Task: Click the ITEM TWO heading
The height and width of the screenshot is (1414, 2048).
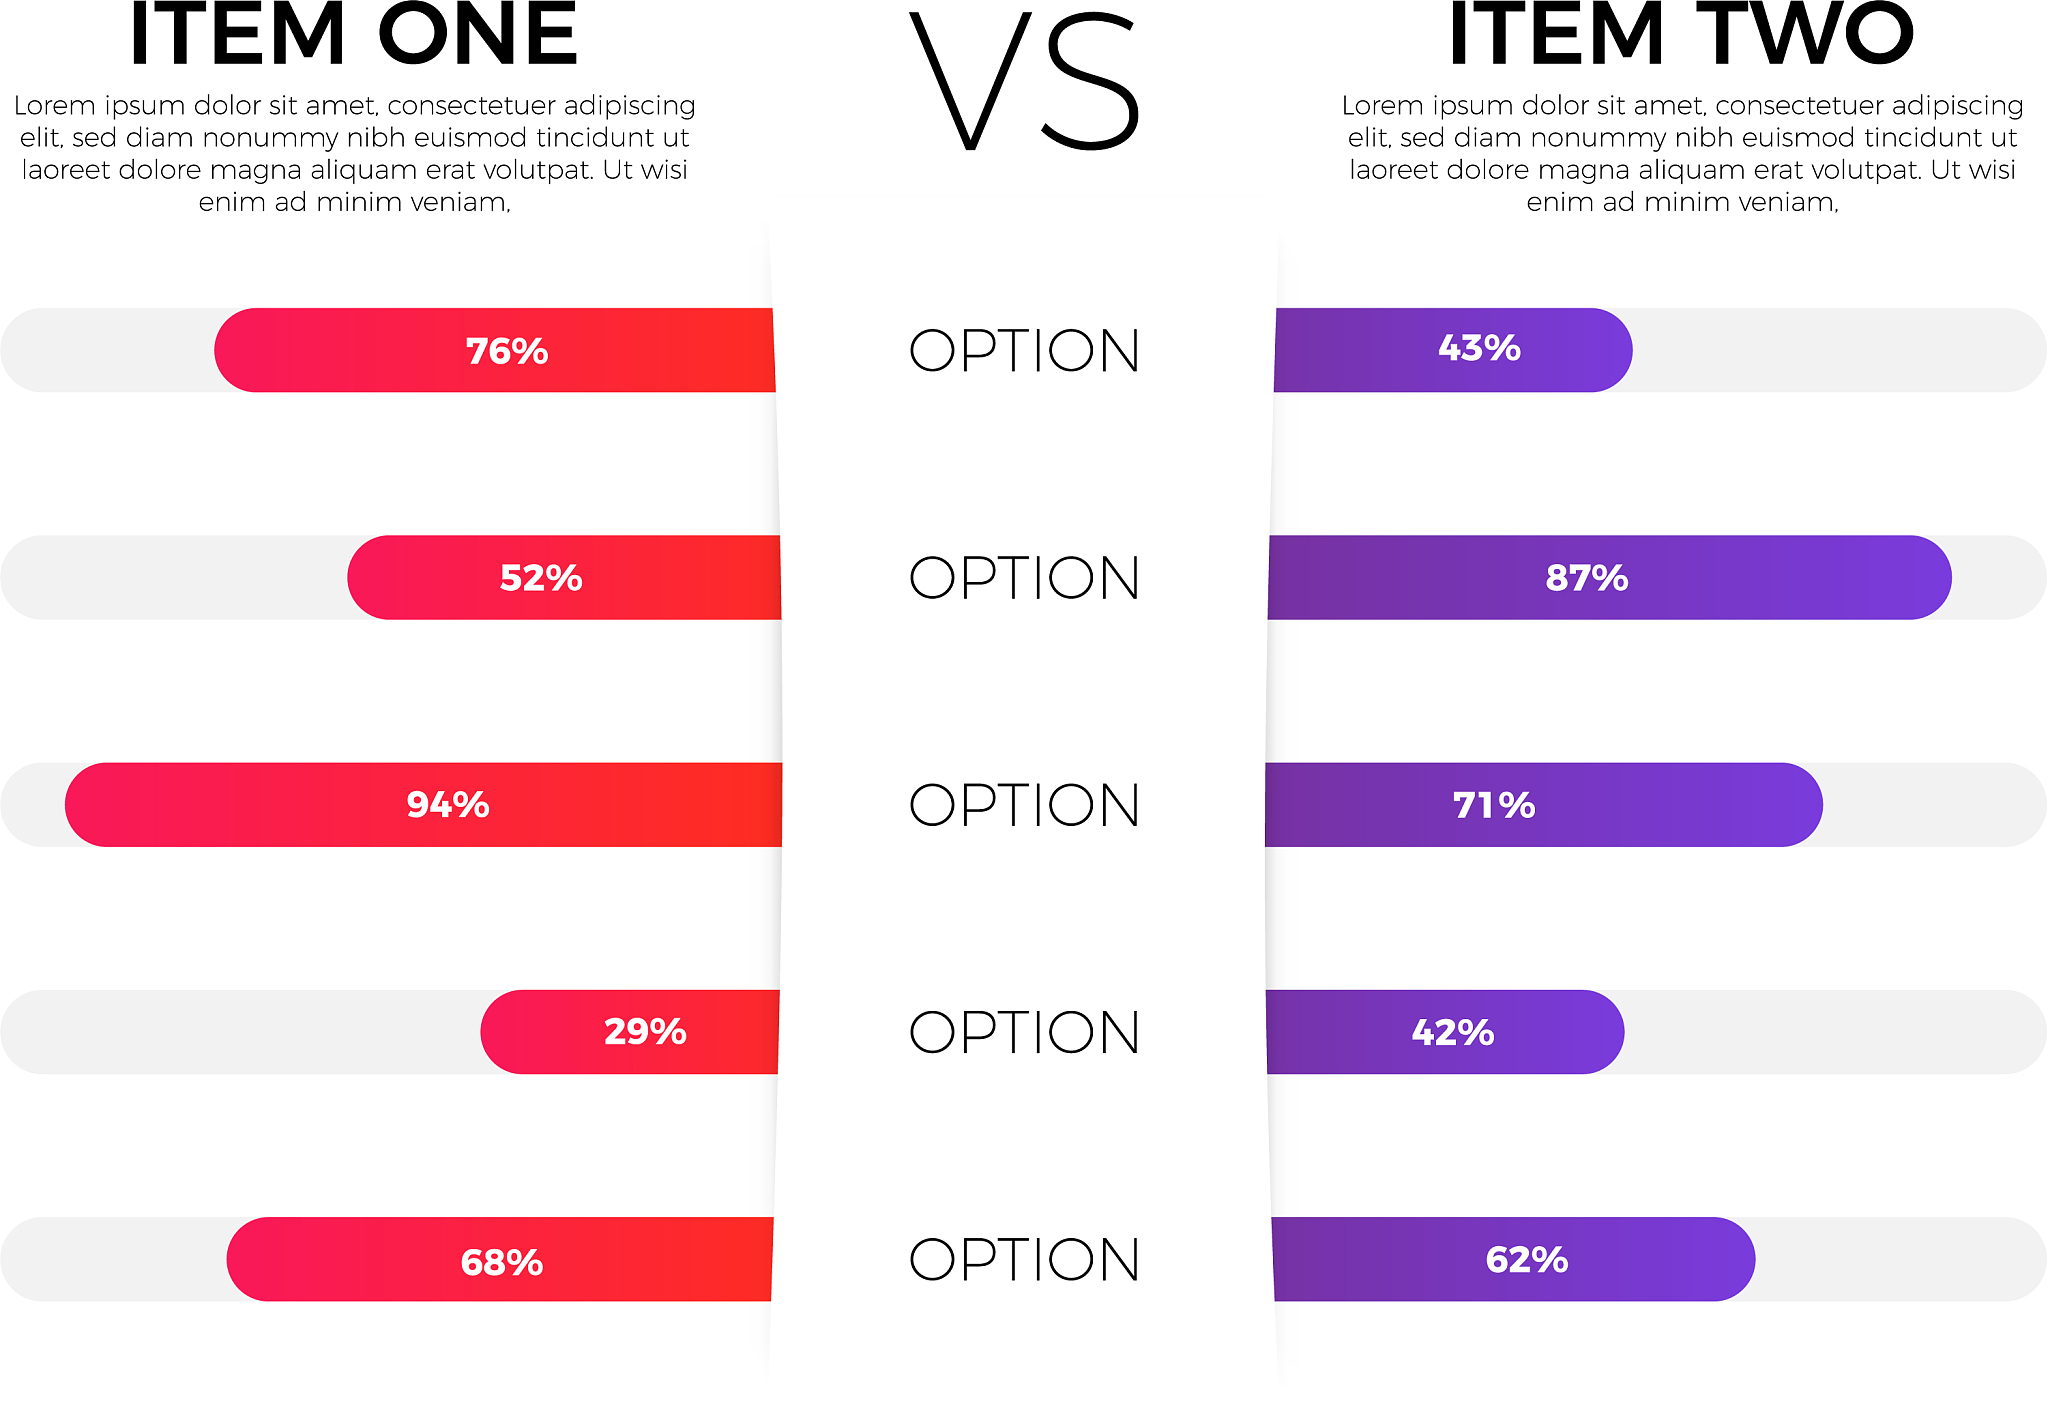Action: [1681, 36]
